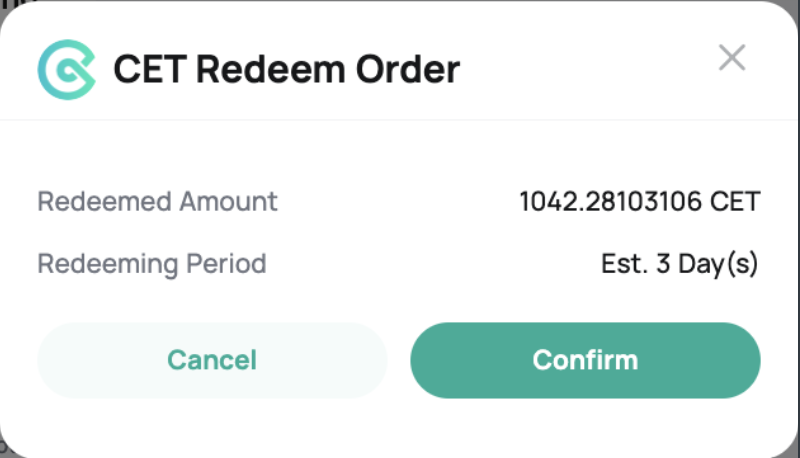Click the word "Redeem" in the title
The width and height of the screenshot is (800, 458).
271,69
